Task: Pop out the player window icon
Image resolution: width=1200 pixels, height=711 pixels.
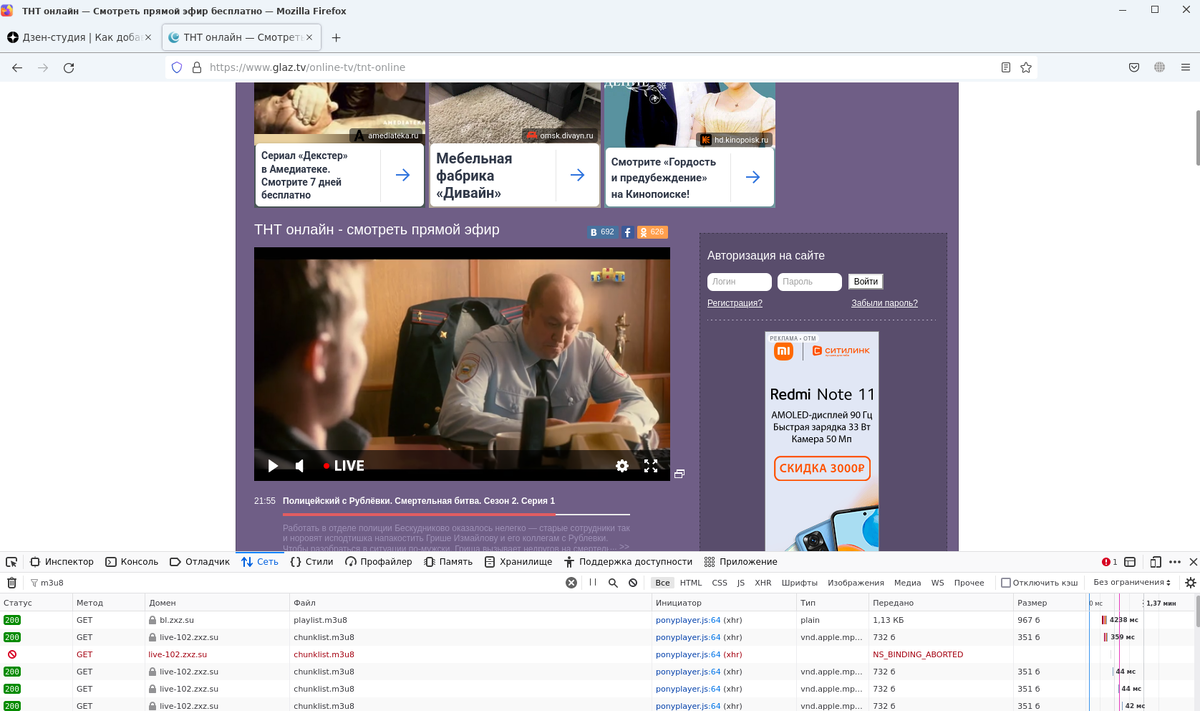Action: tap(680, 473)
